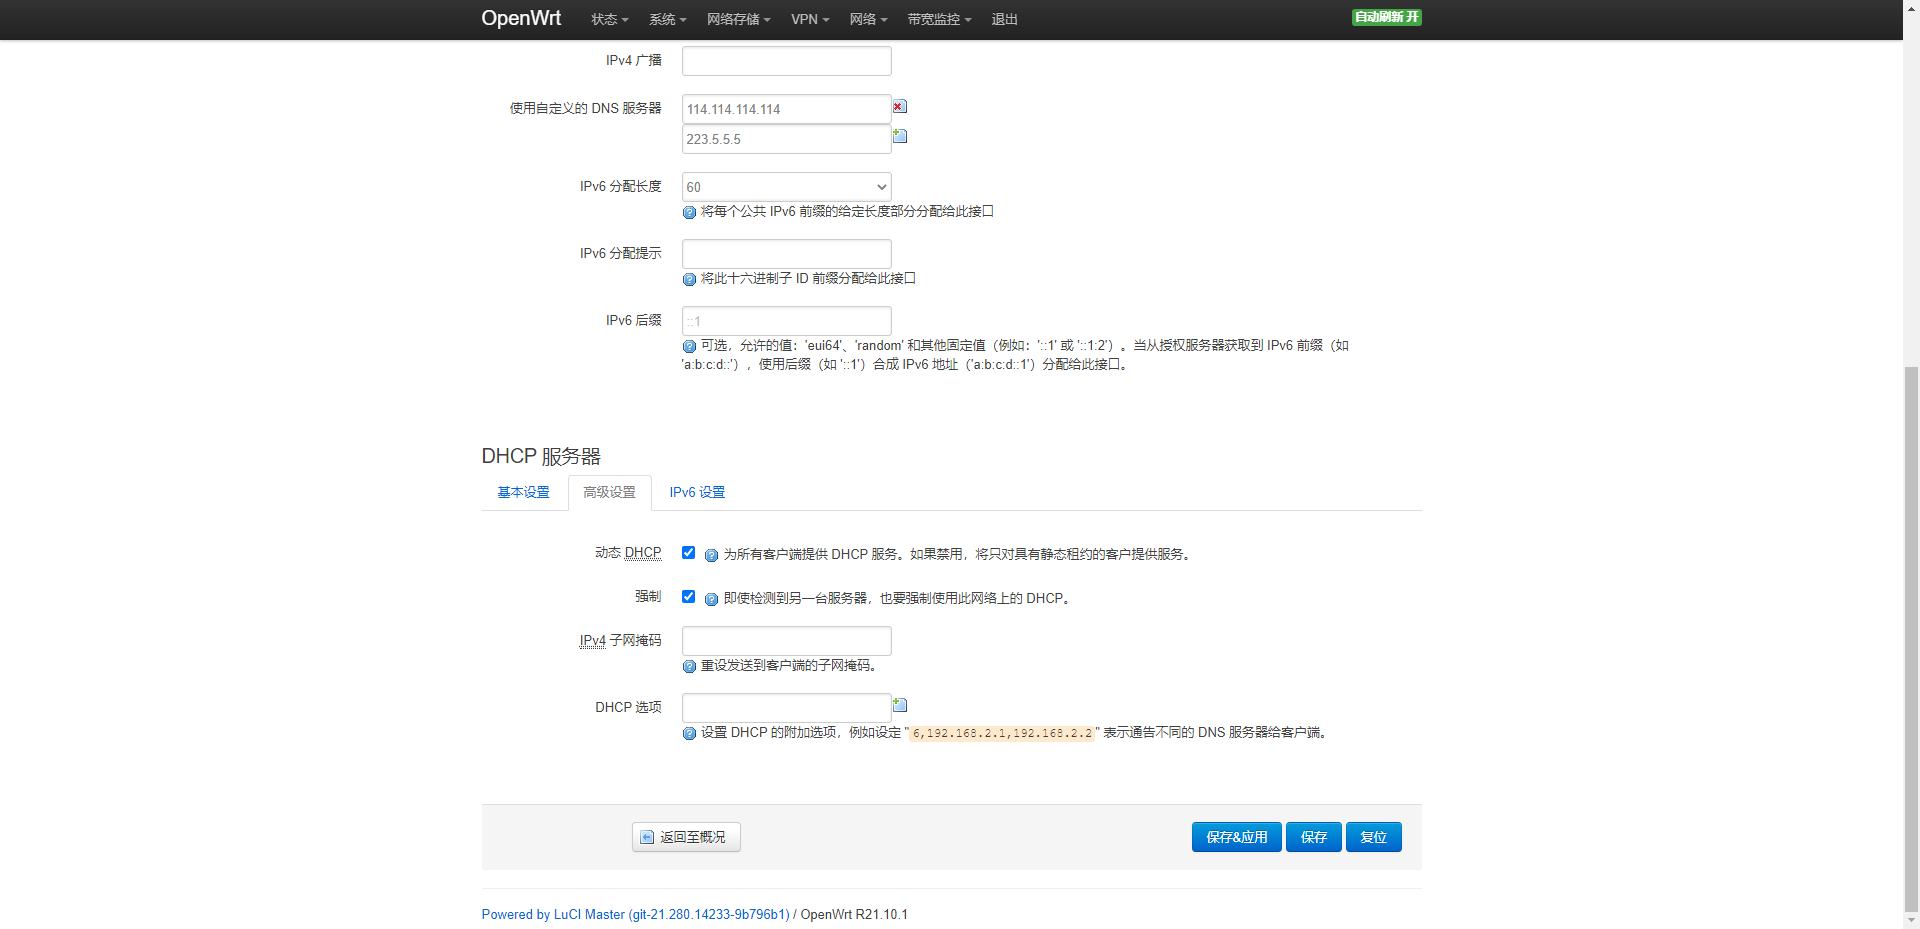Focus the IPv4 广播 input field
Viewport: 1920px width, 929px height.
(x=787, y=61)
